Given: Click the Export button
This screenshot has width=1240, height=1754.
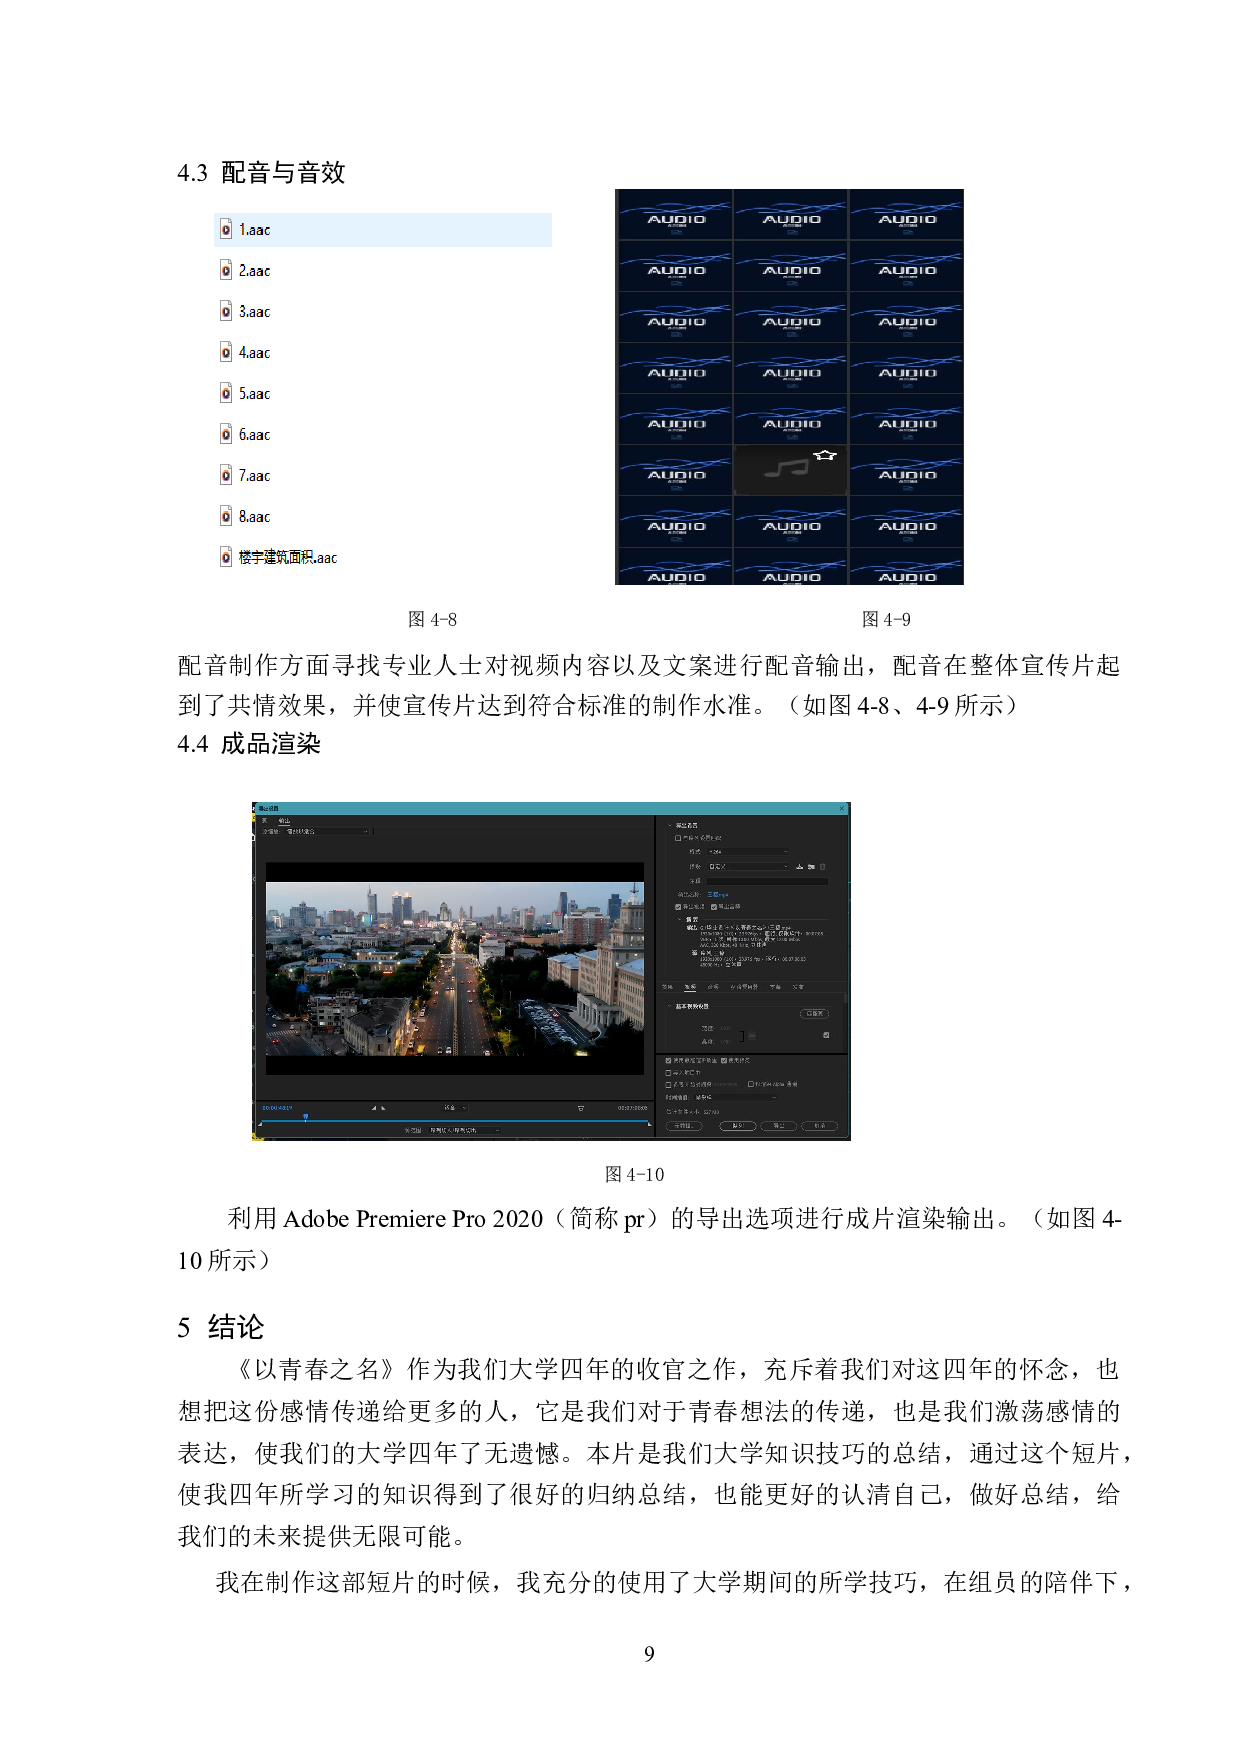Looking at the screenshot, I should coord(779,1126).
